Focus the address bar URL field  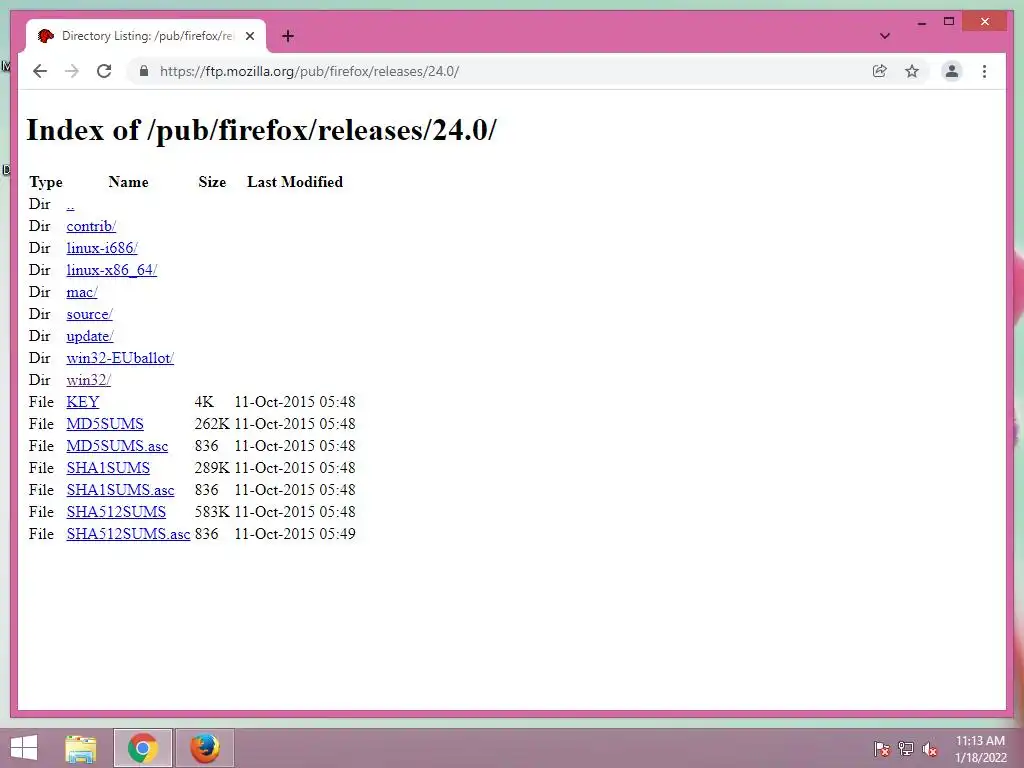pyautogui.click(x=509, y=71)
